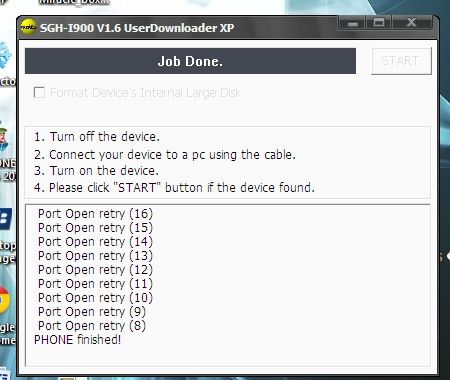
Task: Click the yellow app icon in title bar
Action: click(28, 27)
